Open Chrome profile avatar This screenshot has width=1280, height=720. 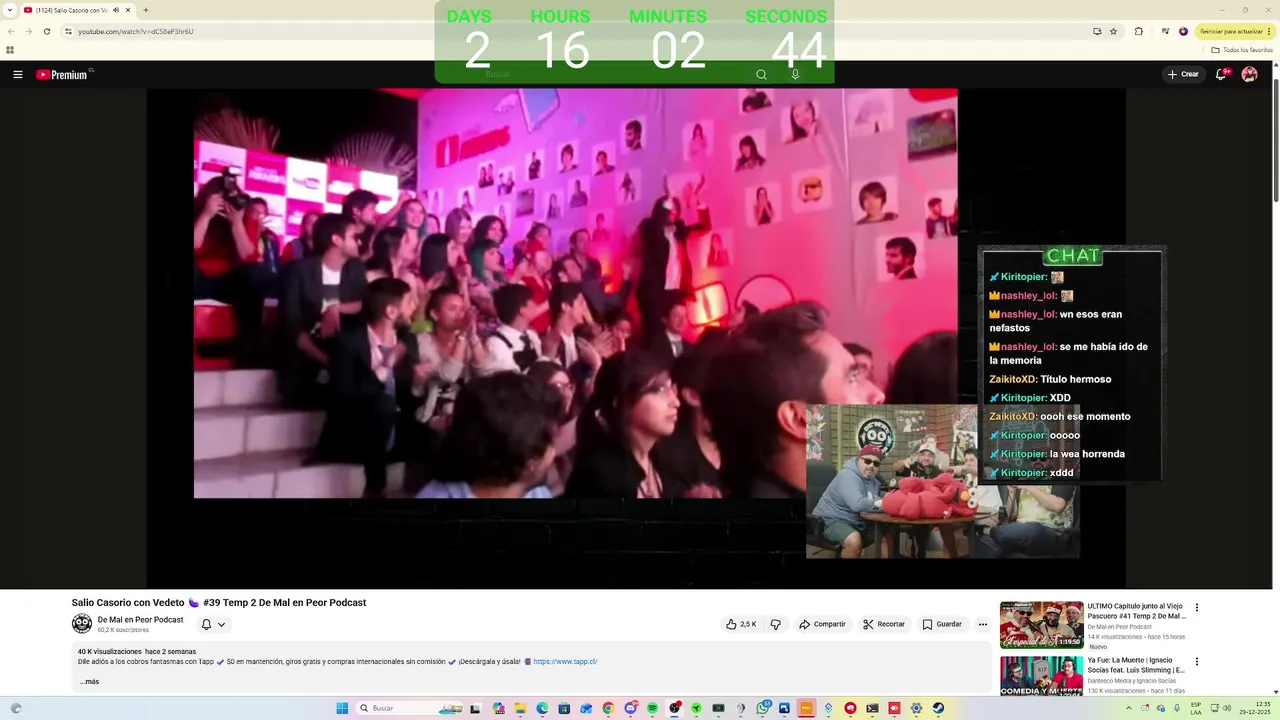(x=1183, y=31)
